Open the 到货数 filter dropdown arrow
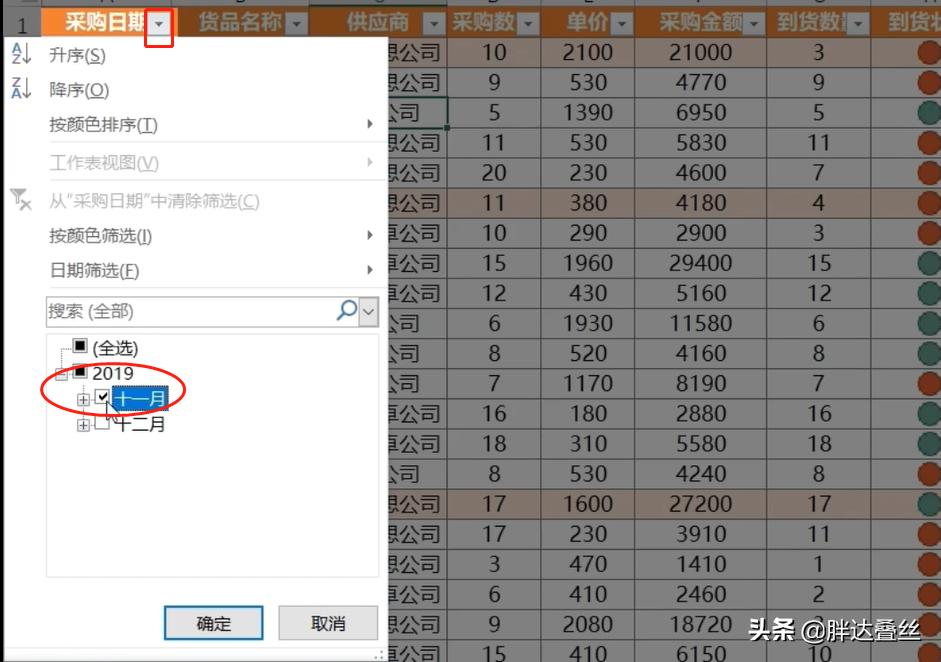The image size is (941, 662). 858,25
